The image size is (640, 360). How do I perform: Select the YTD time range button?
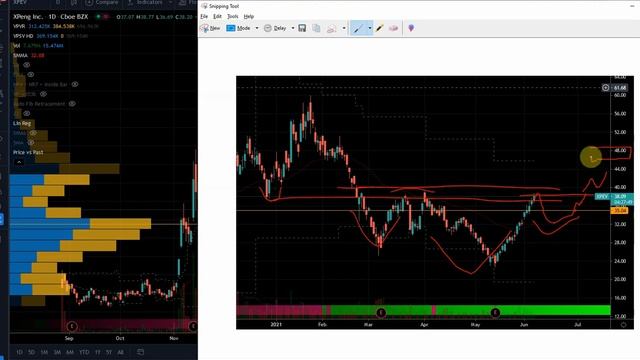pyautogui.click(x=84, y=352)
